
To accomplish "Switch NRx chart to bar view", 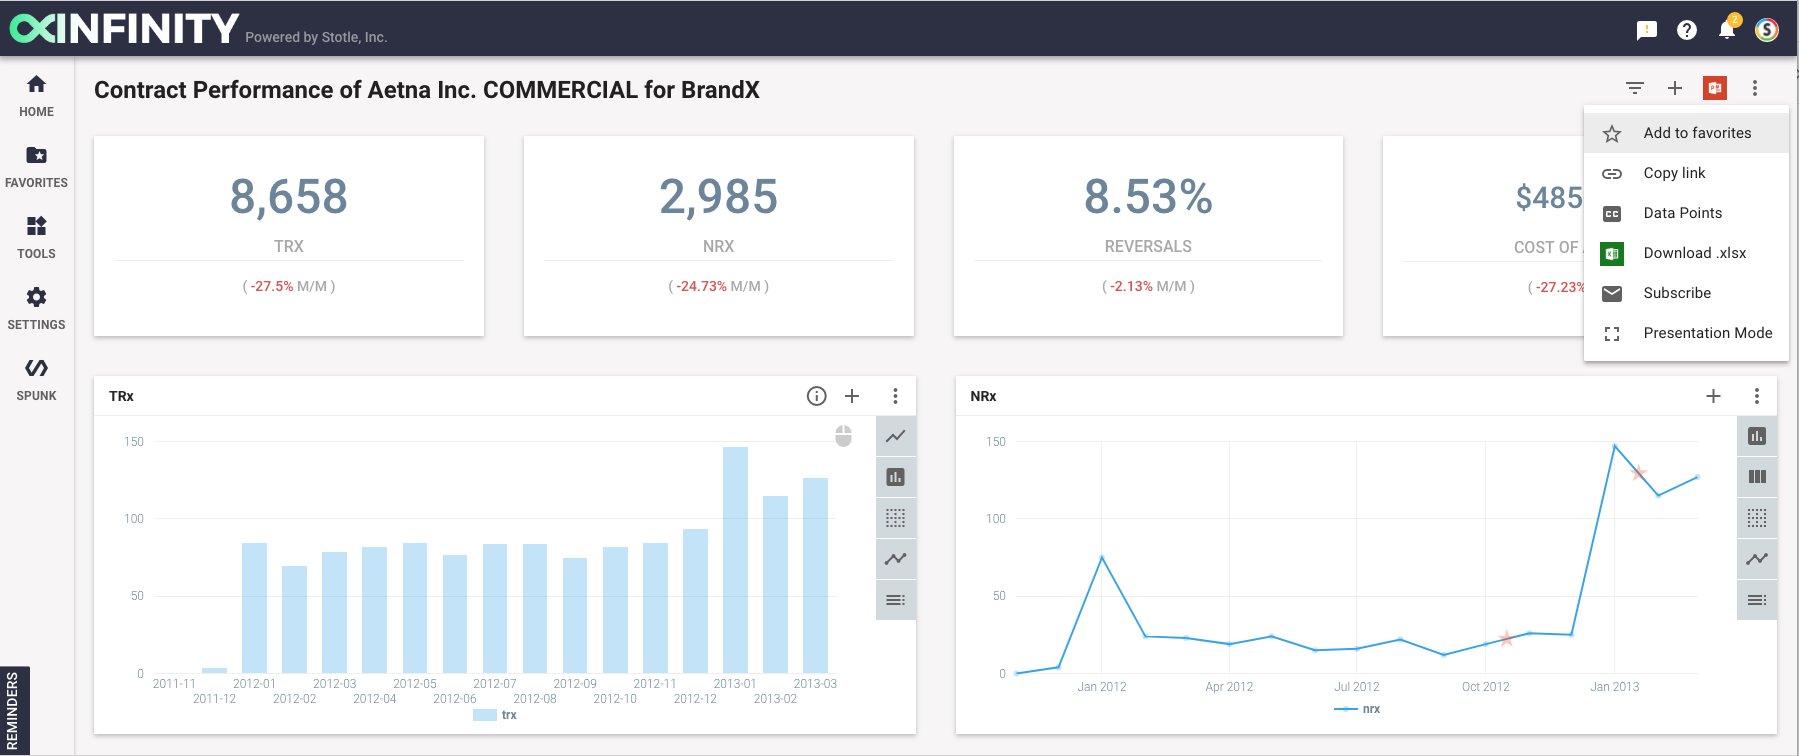I will [x=1757, y=436].
